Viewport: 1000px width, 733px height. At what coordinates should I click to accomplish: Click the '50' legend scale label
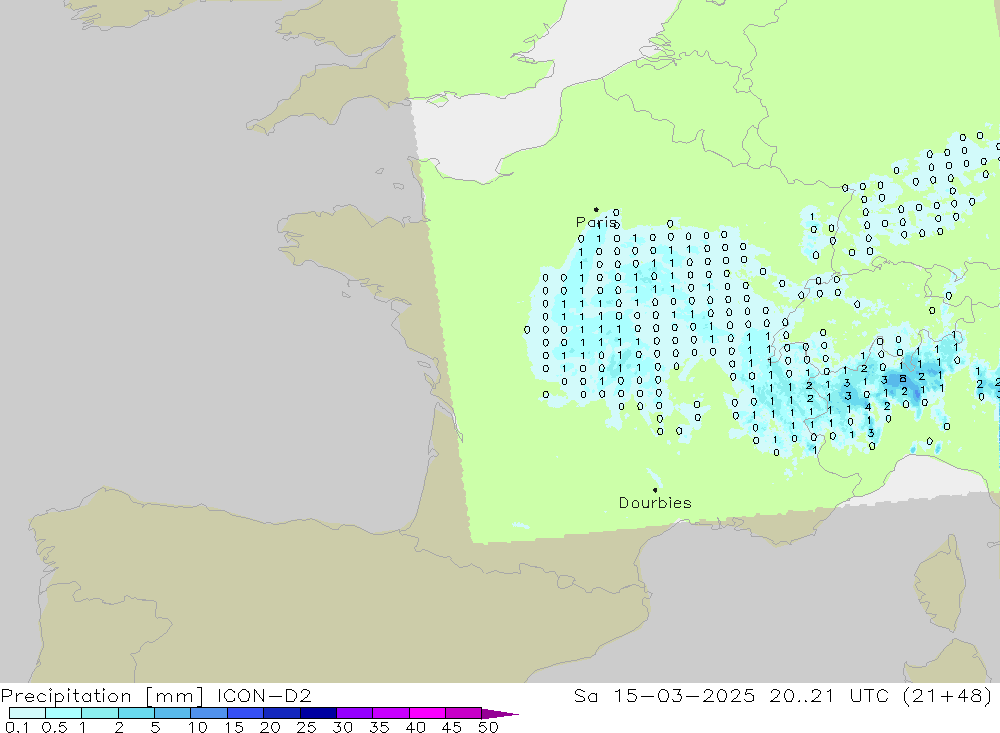(488, 727)
